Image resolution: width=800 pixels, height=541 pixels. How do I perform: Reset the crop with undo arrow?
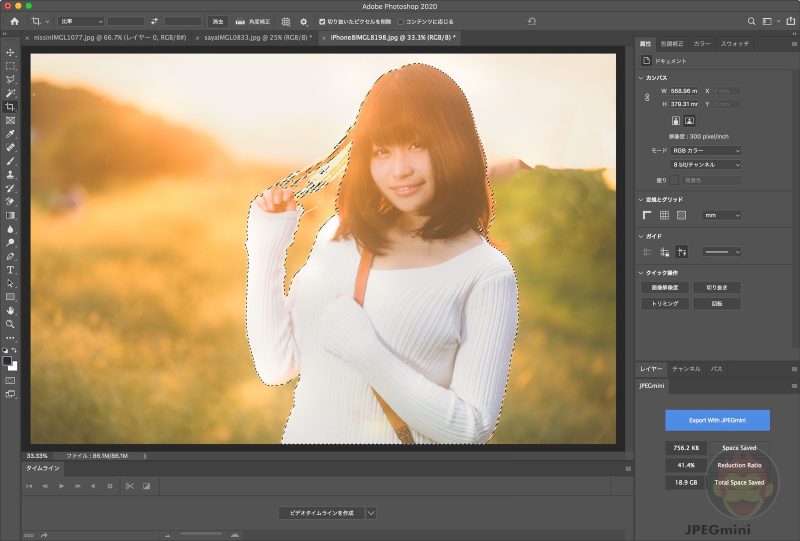pyautogui.click(x=532, y=21)
